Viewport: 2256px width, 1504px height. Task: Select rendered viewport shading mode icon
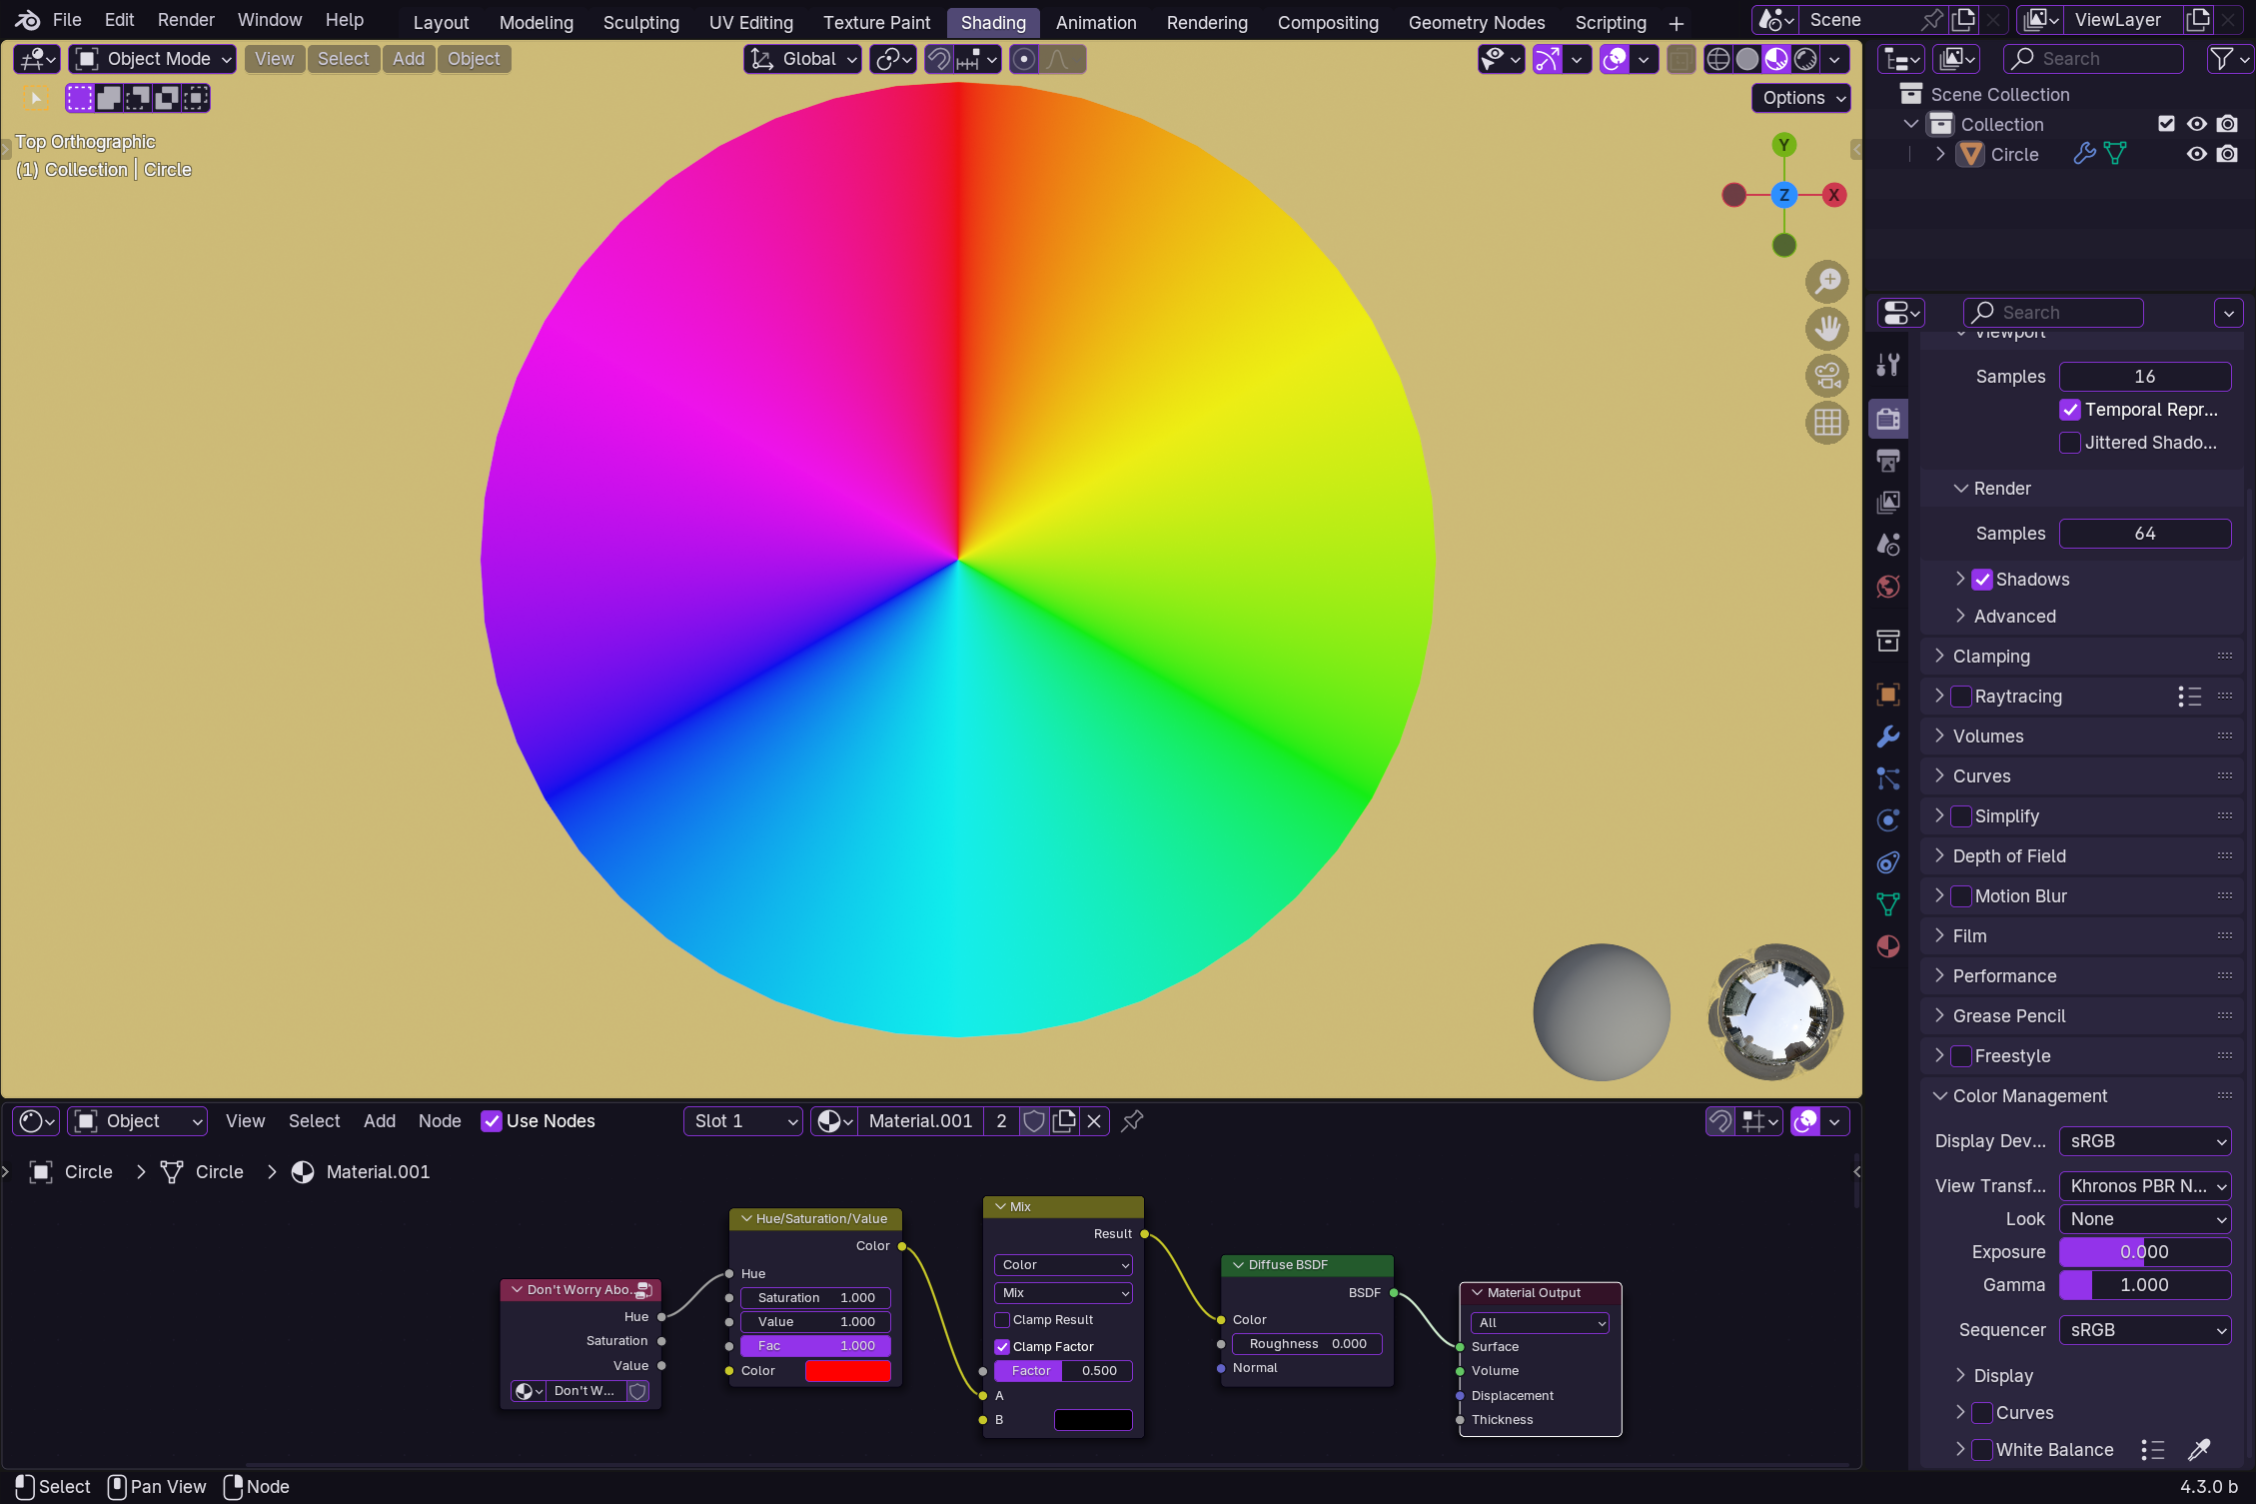tap(1806, 59)
